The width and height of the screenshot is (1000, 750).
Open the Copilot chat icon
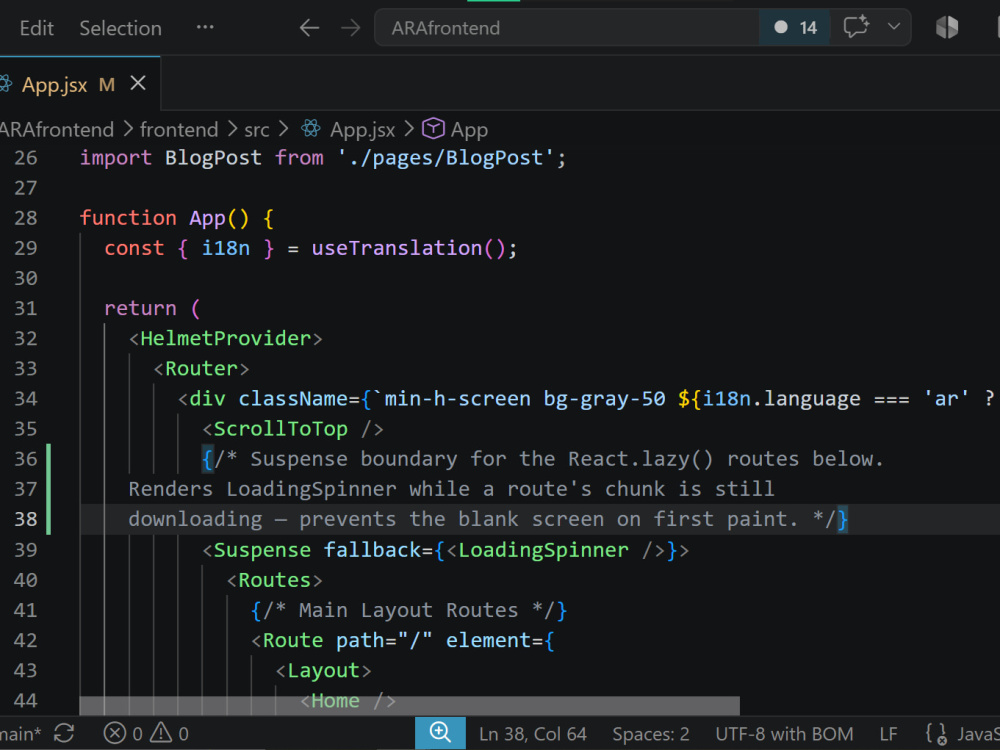pyautogui.click(x=856, y=27)
